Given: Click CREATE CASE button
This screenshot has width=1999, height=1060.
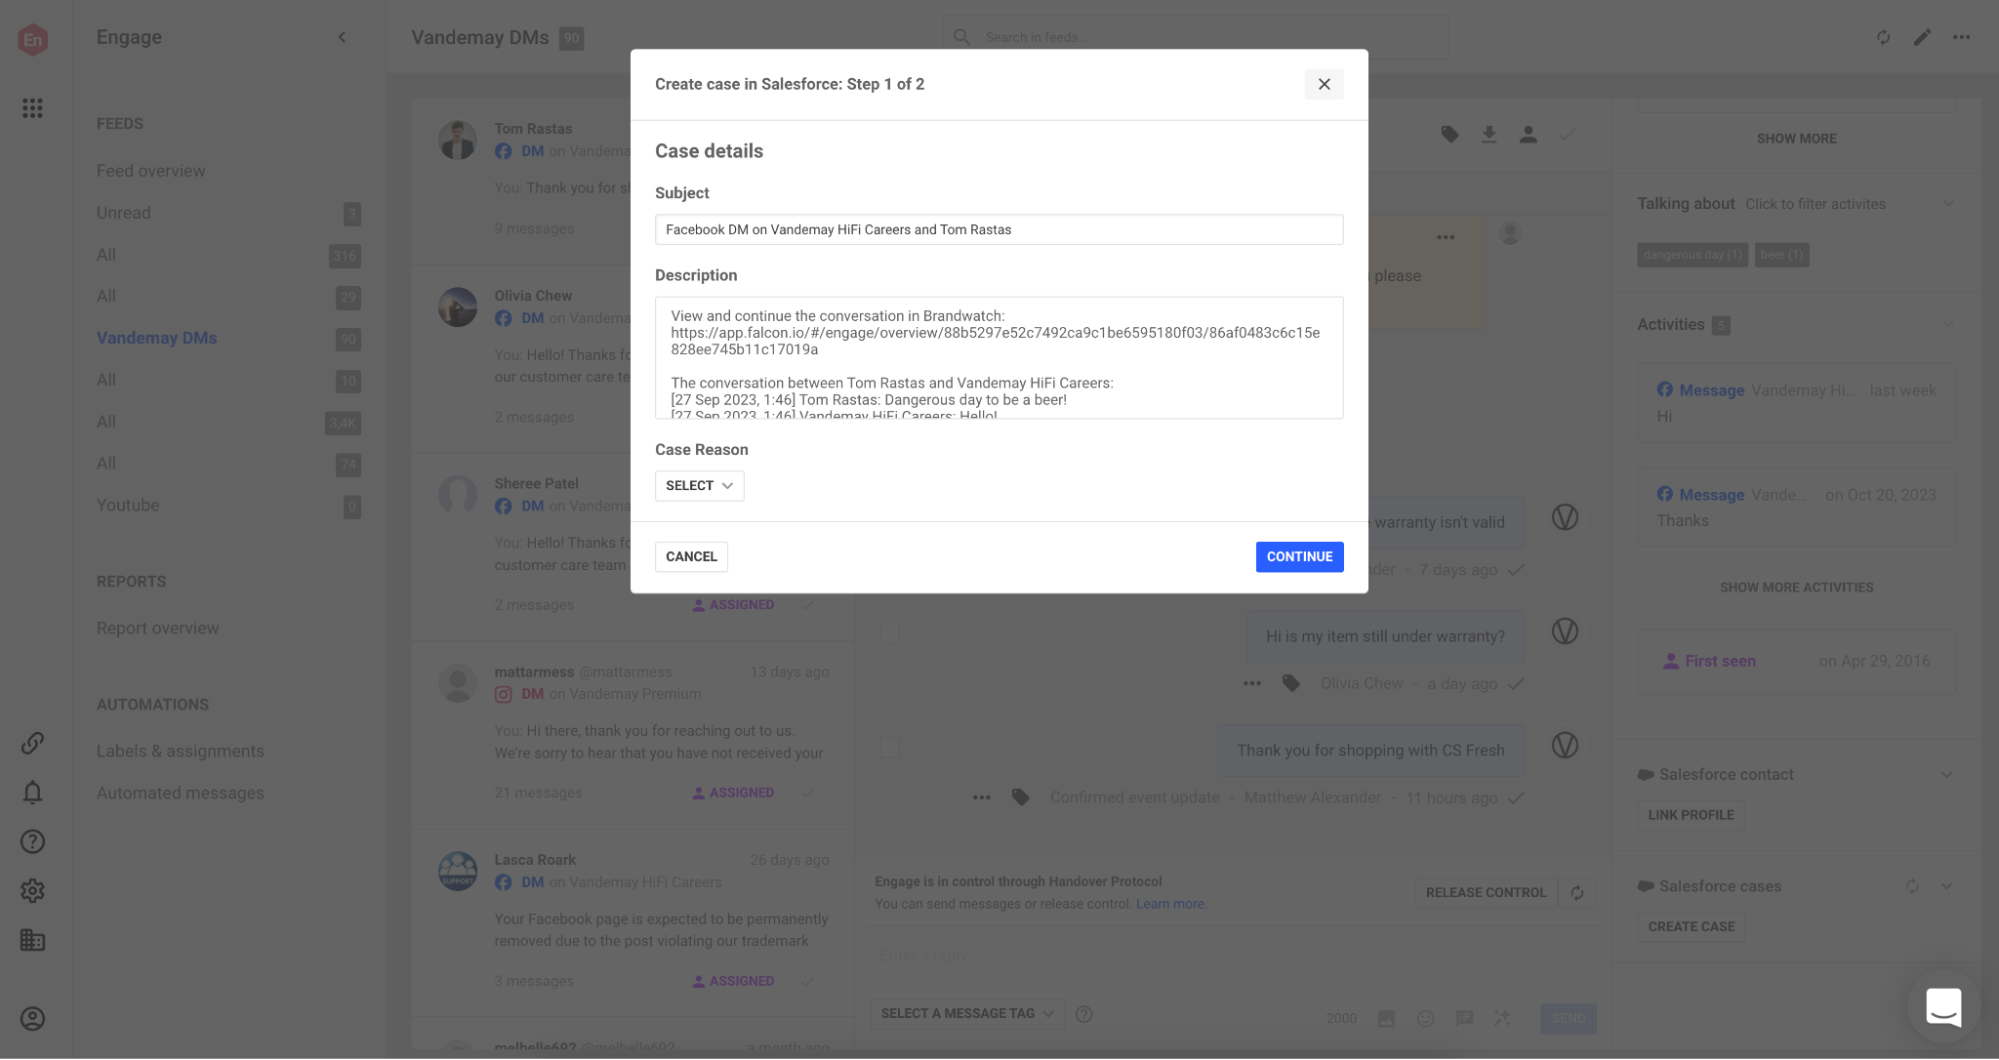Looking at the screenshot, I should pos(1691,927).
